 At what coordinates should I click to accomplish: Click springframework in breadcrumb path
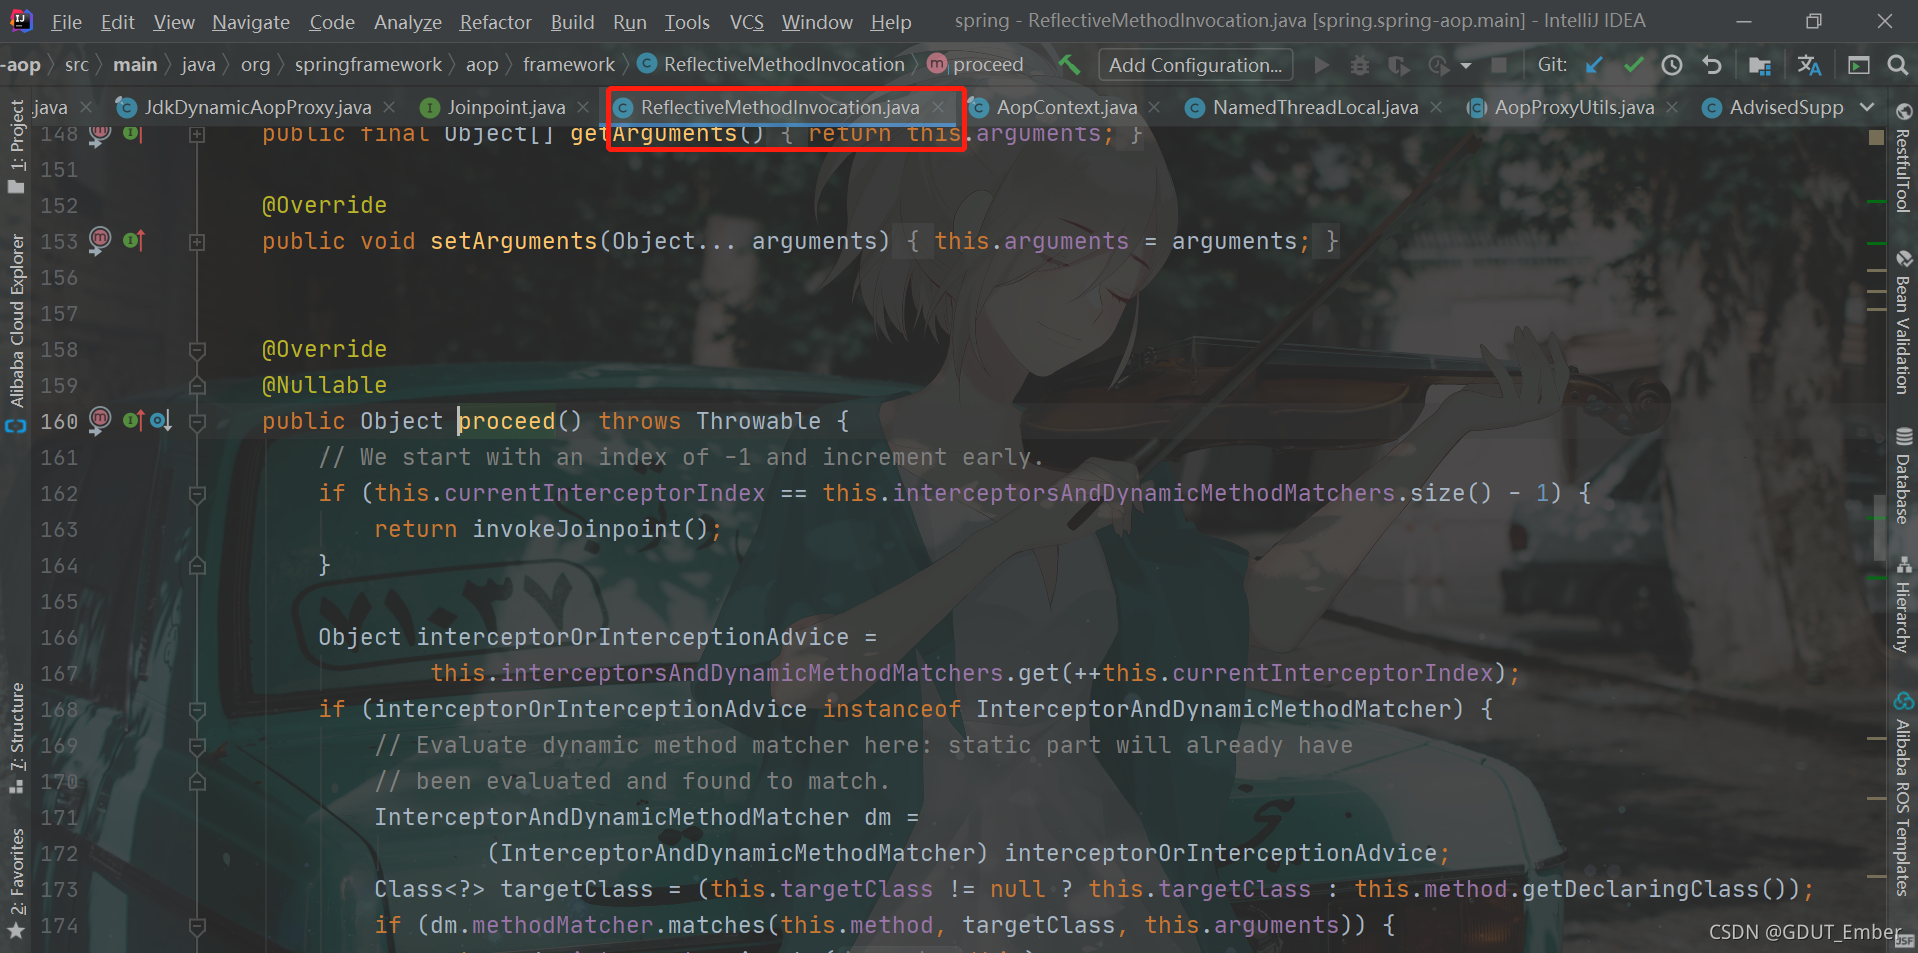[x=368, y=65]
